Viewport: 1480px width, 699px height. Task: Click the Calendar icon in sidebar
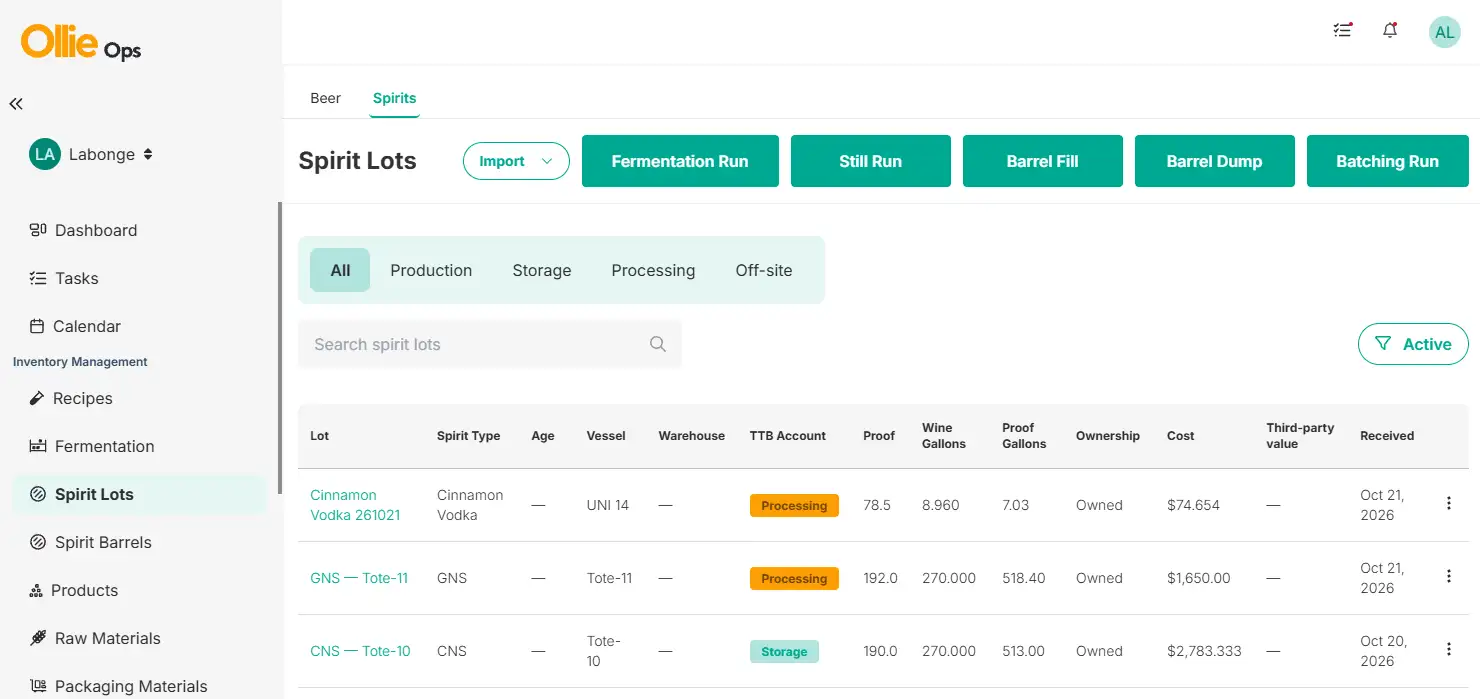click(x=37, y=326)
